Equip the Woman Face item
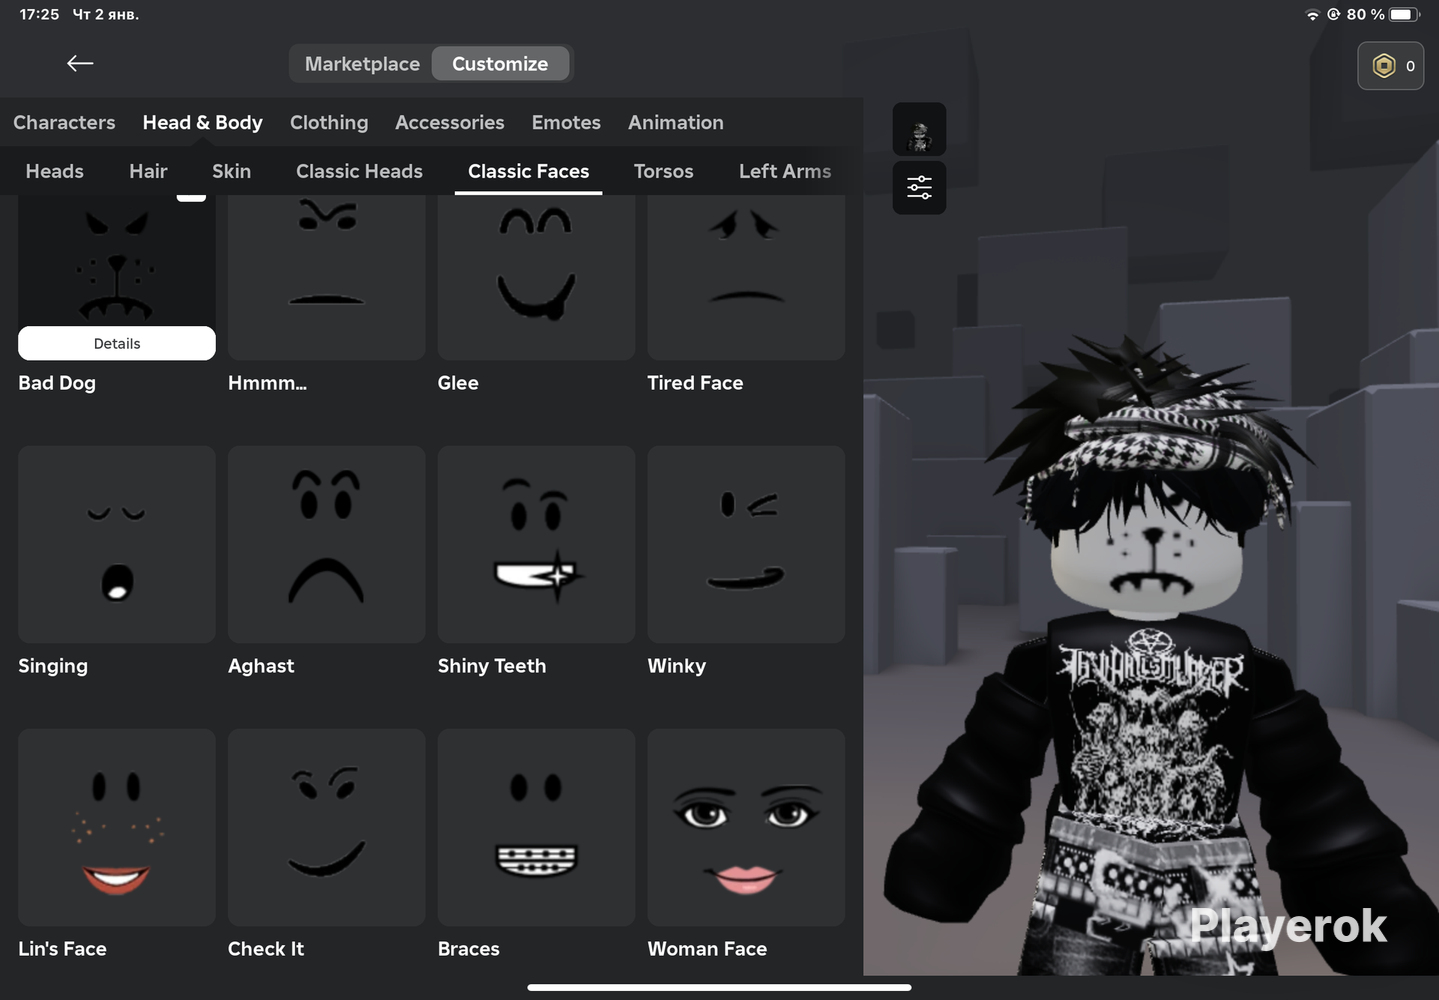The image size is (1439, 1000). coord(746,827)
